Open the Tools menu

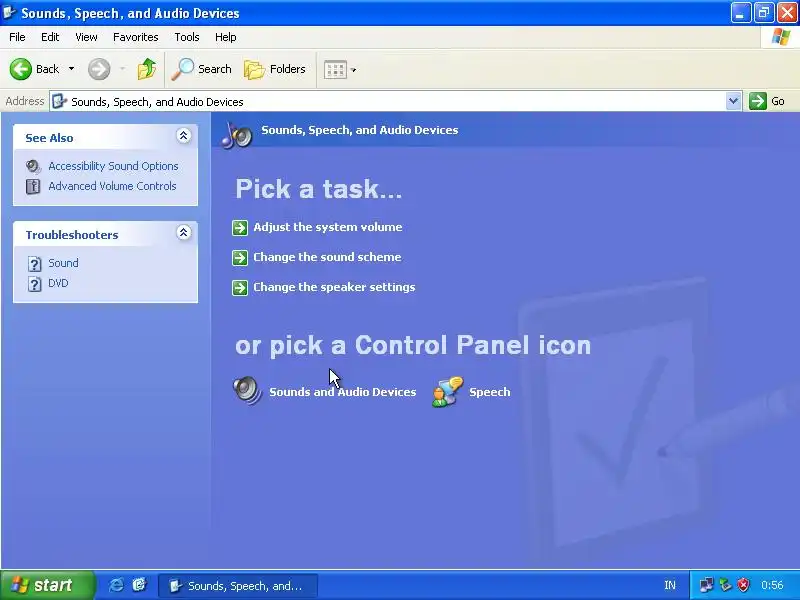[x=187, y=37]
